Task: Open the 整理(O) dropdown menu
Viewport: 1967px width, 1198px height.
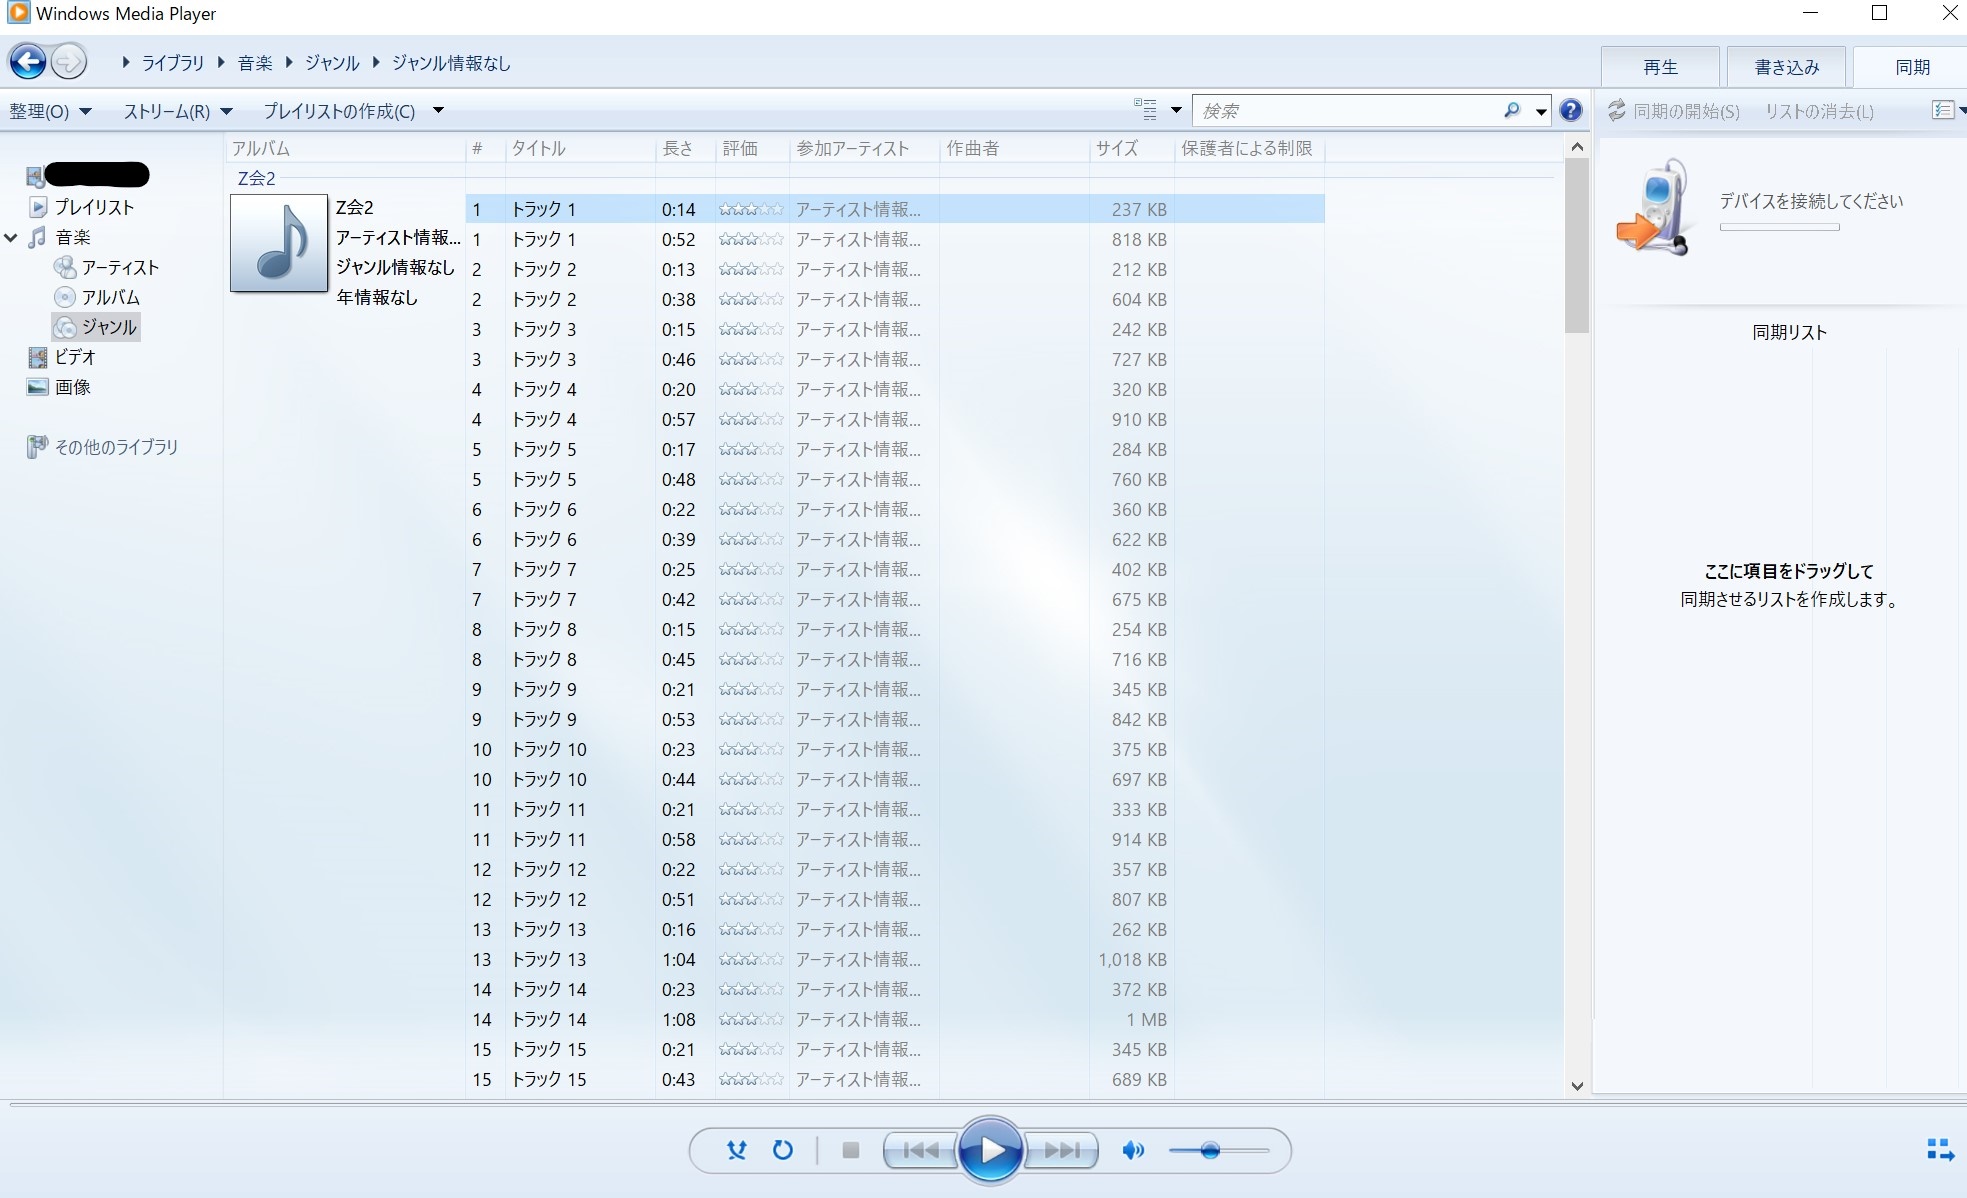Action: (50, 111)
